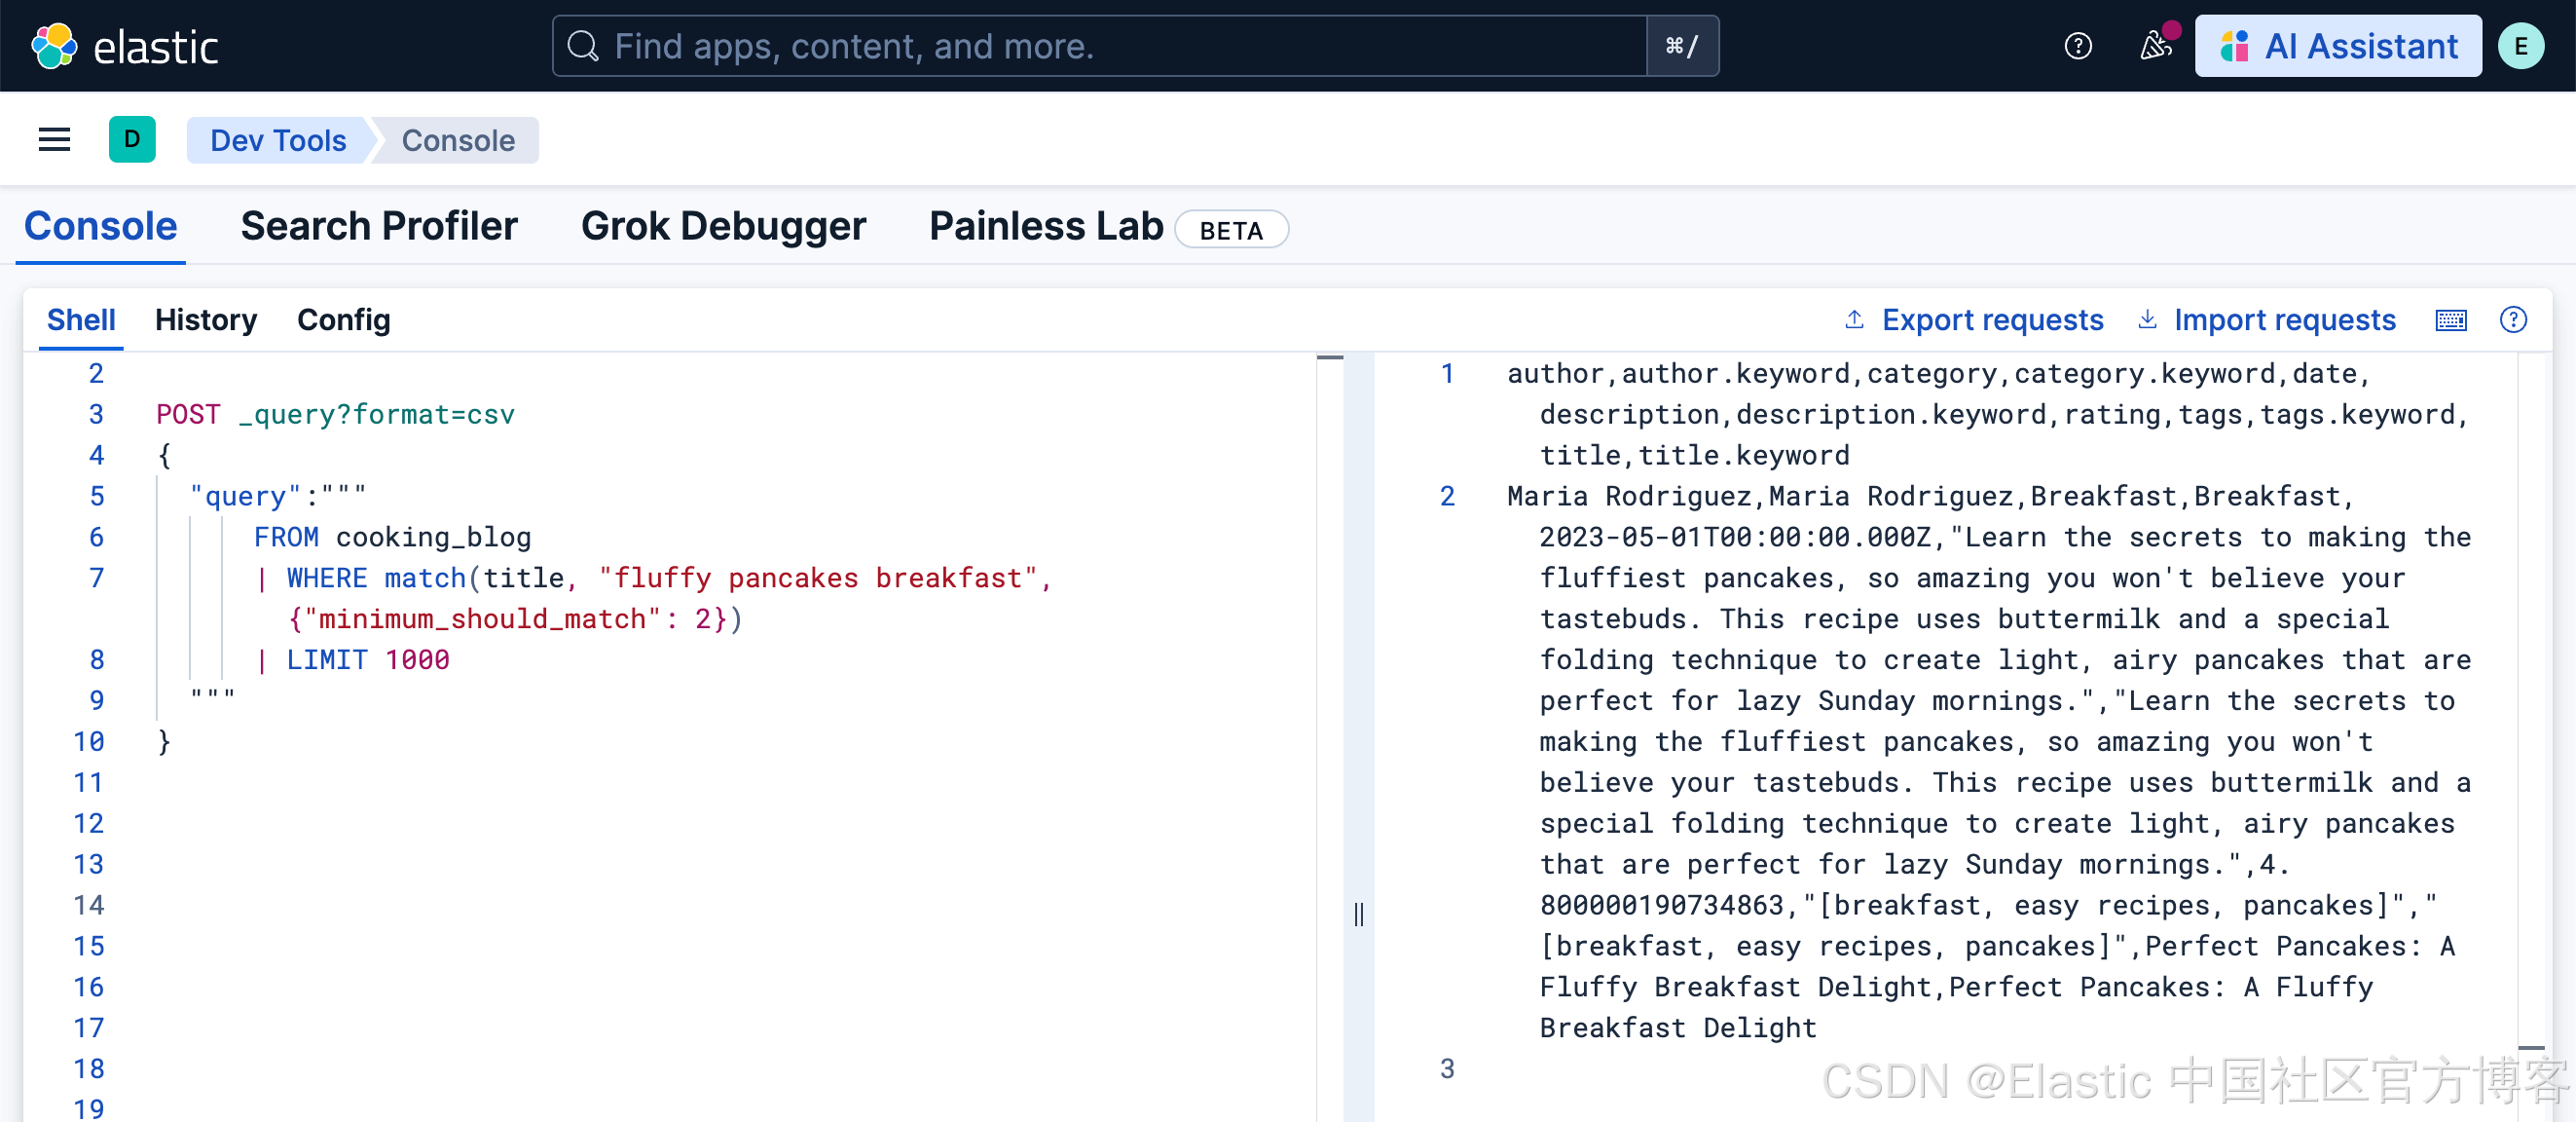This screenshot has height=1122, width=2576.
Task: Place cursor on POST _query?format=csv line
Action: click(x=336, y=415)
